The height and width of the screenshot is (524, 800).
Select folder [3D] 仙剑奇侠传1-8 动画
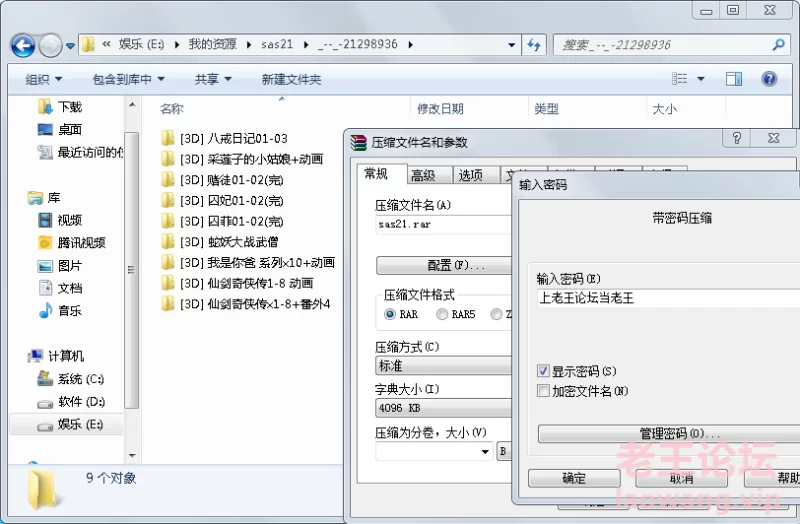click(x=237, y=283)
